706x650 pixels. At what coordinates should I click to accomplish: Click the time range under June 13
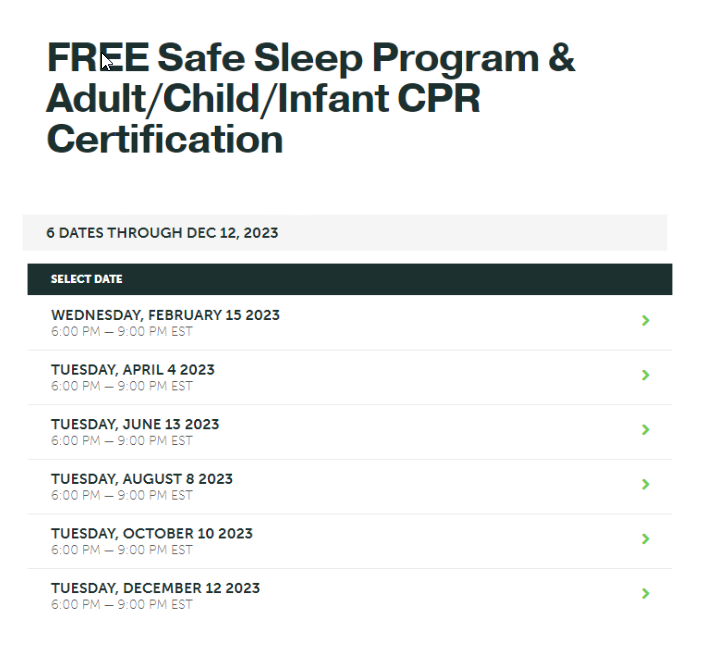(122, 441)
